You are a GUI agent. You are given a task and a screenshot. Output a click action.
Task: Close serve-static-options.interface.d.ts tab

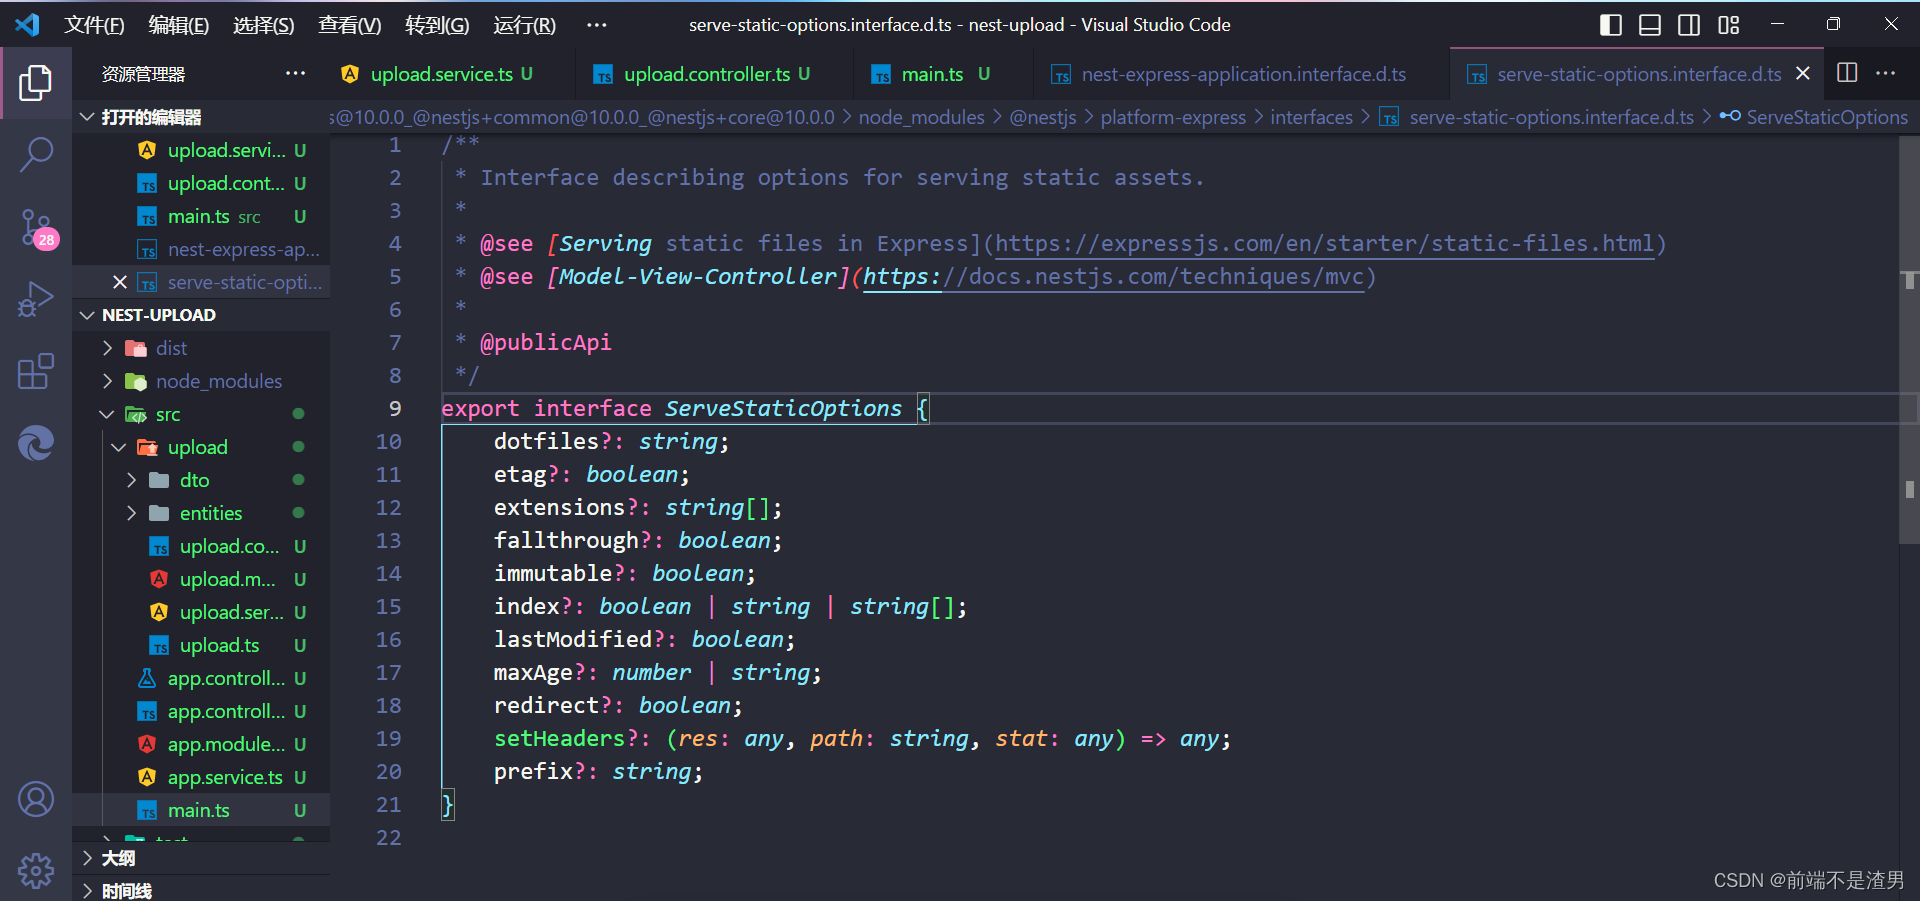pyautogui.click(x=1803, y=73)
